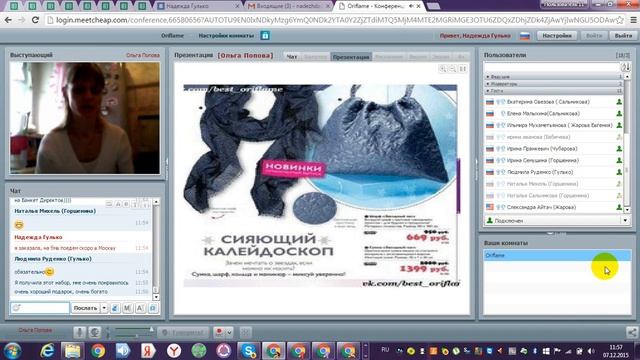The height and width of the screenshot is (360, 640).
Task: Toggle the webcam button in the bottom bar
Action: (95, 332)
